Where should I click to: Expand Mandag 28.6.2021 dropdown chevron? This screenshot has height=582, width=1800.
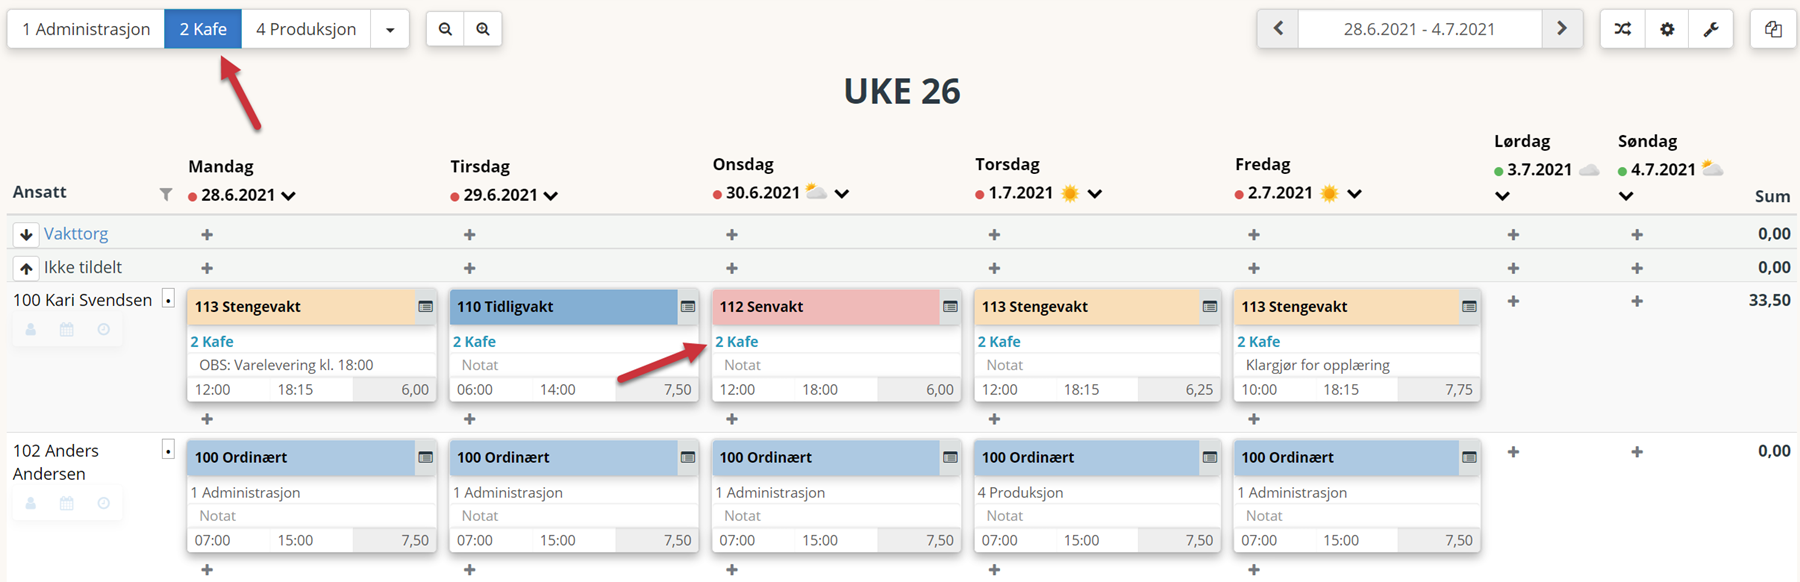(x=289, y=196)
